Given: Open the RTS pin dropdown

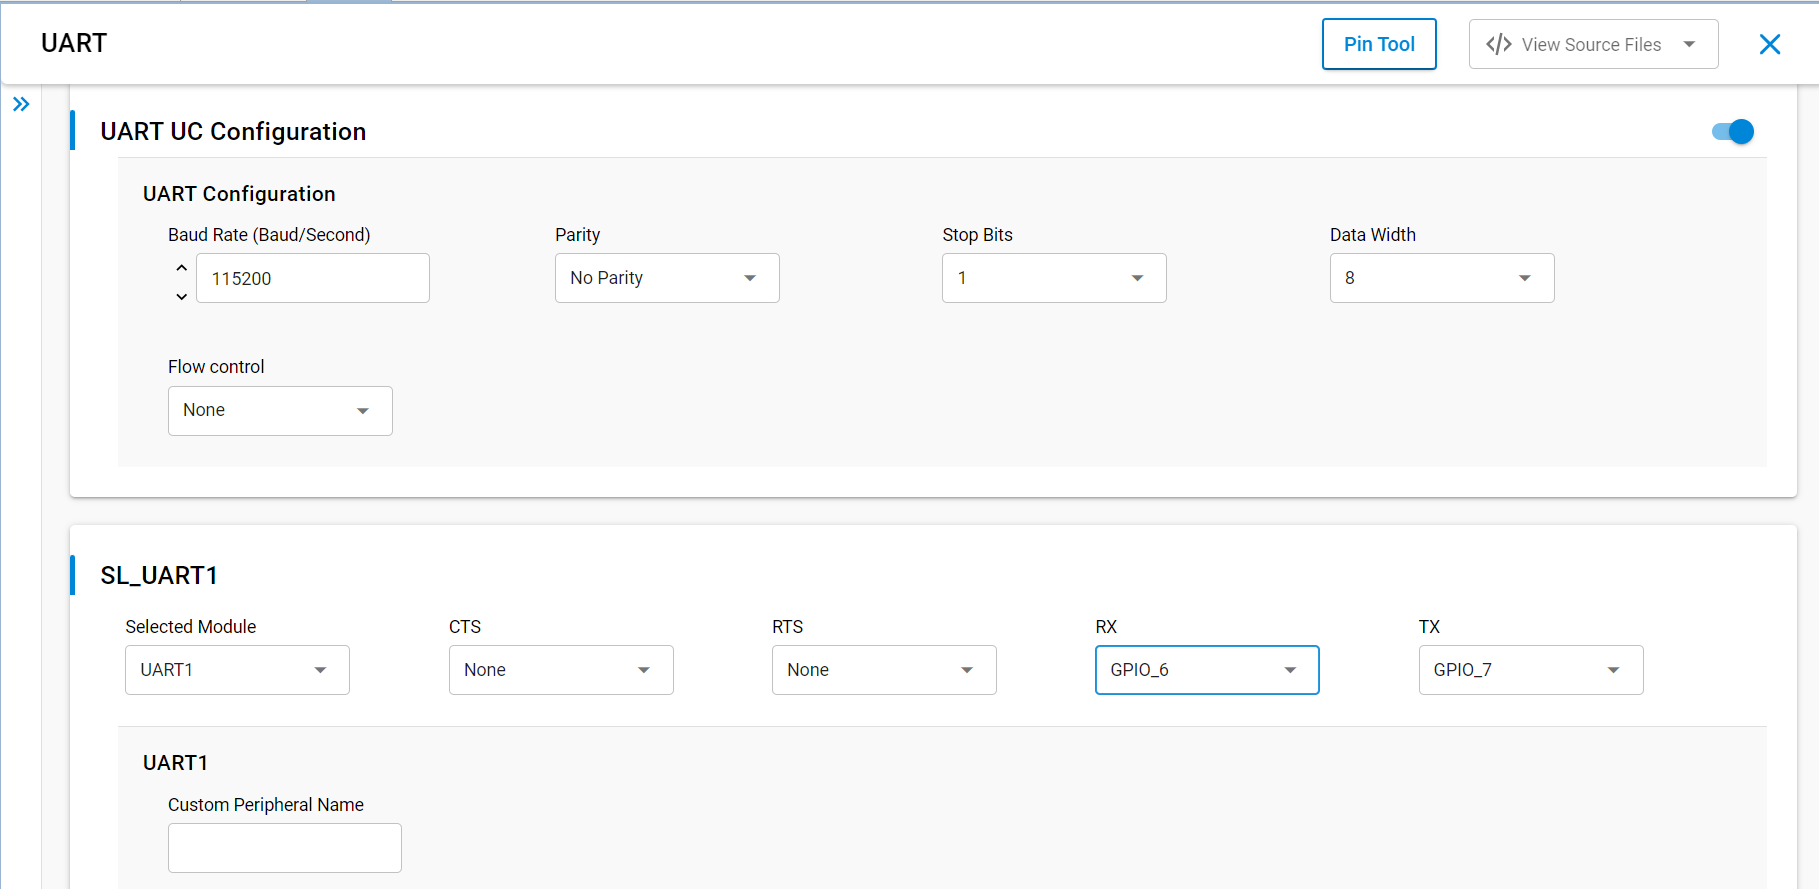Looking at the screenshot, I should [884, 670].
